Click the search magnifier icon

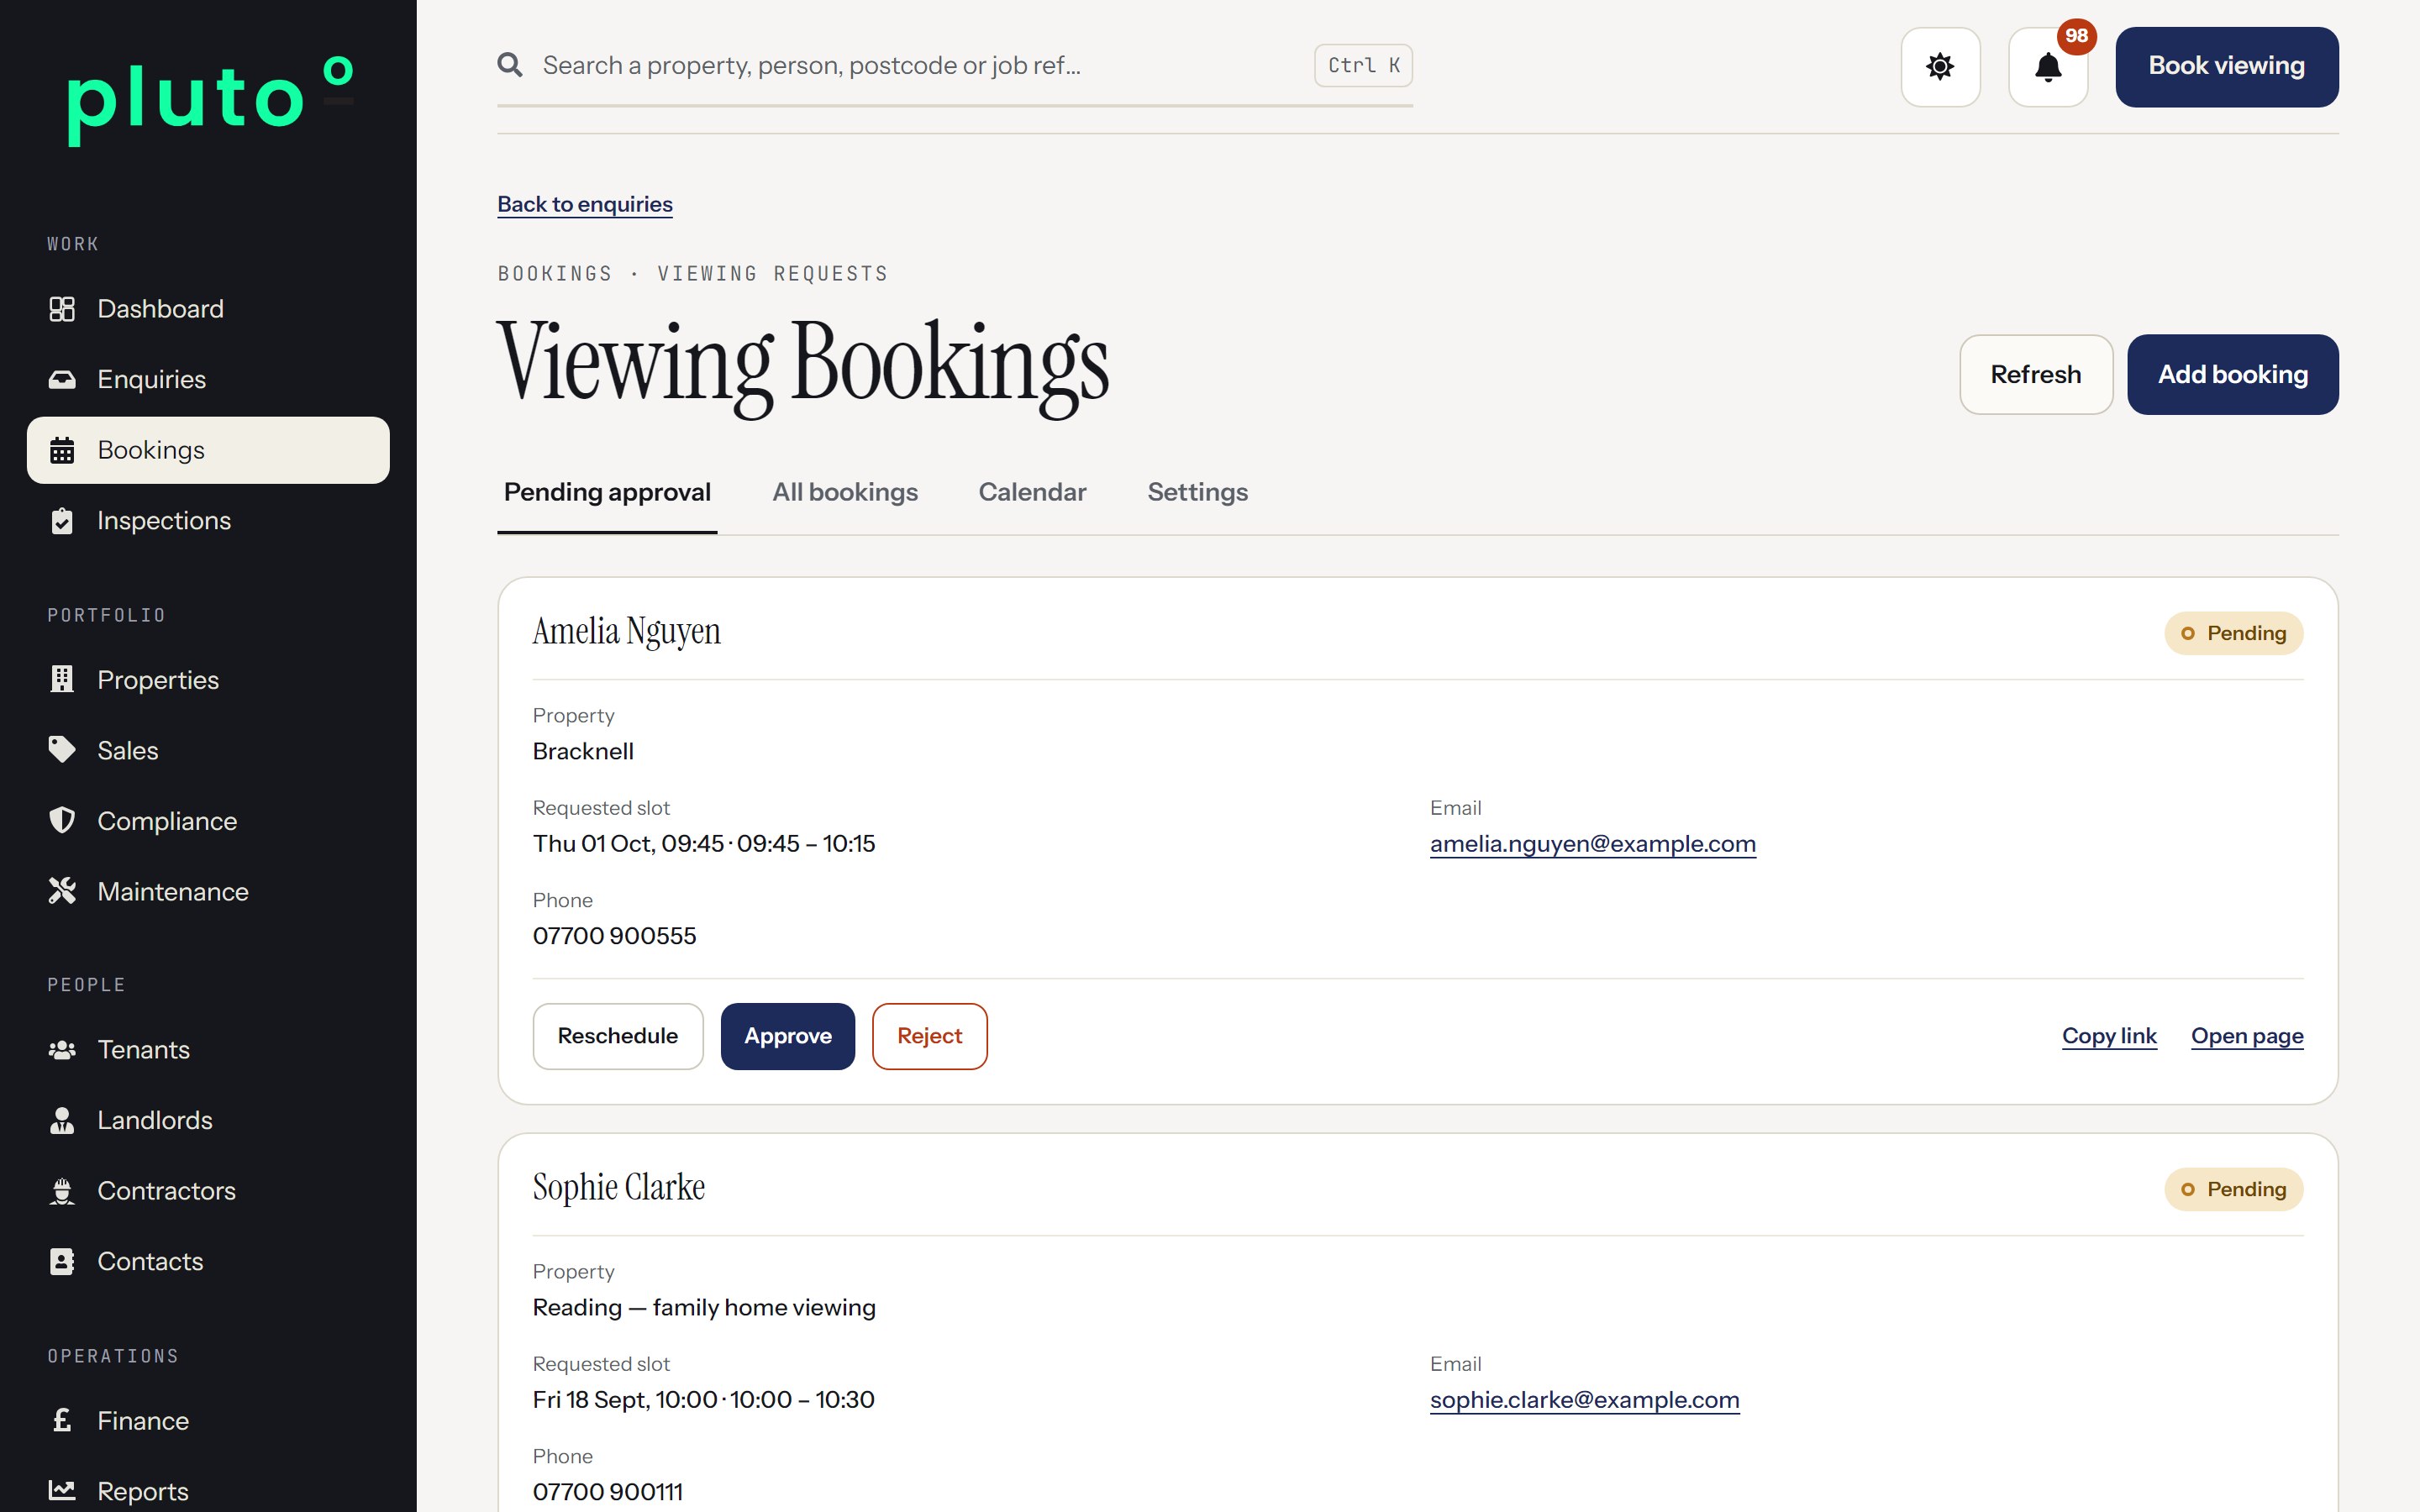[510, 65]
